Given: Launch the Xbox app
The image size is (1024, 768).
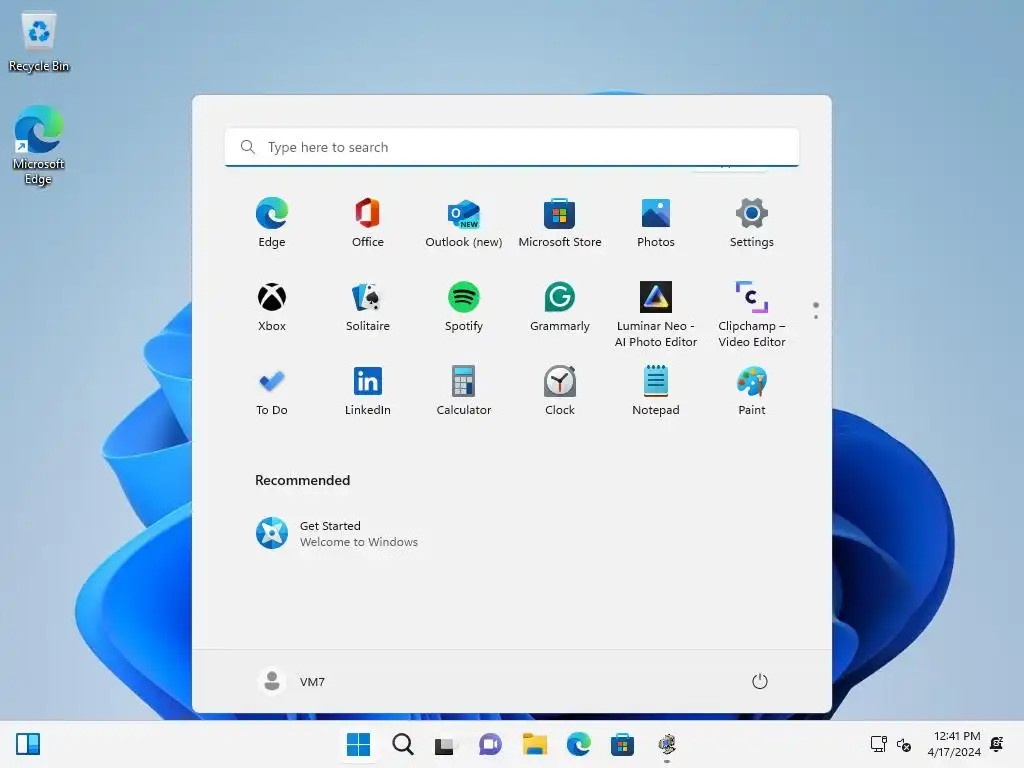Looking at the screenshot, I should [272, 306].
